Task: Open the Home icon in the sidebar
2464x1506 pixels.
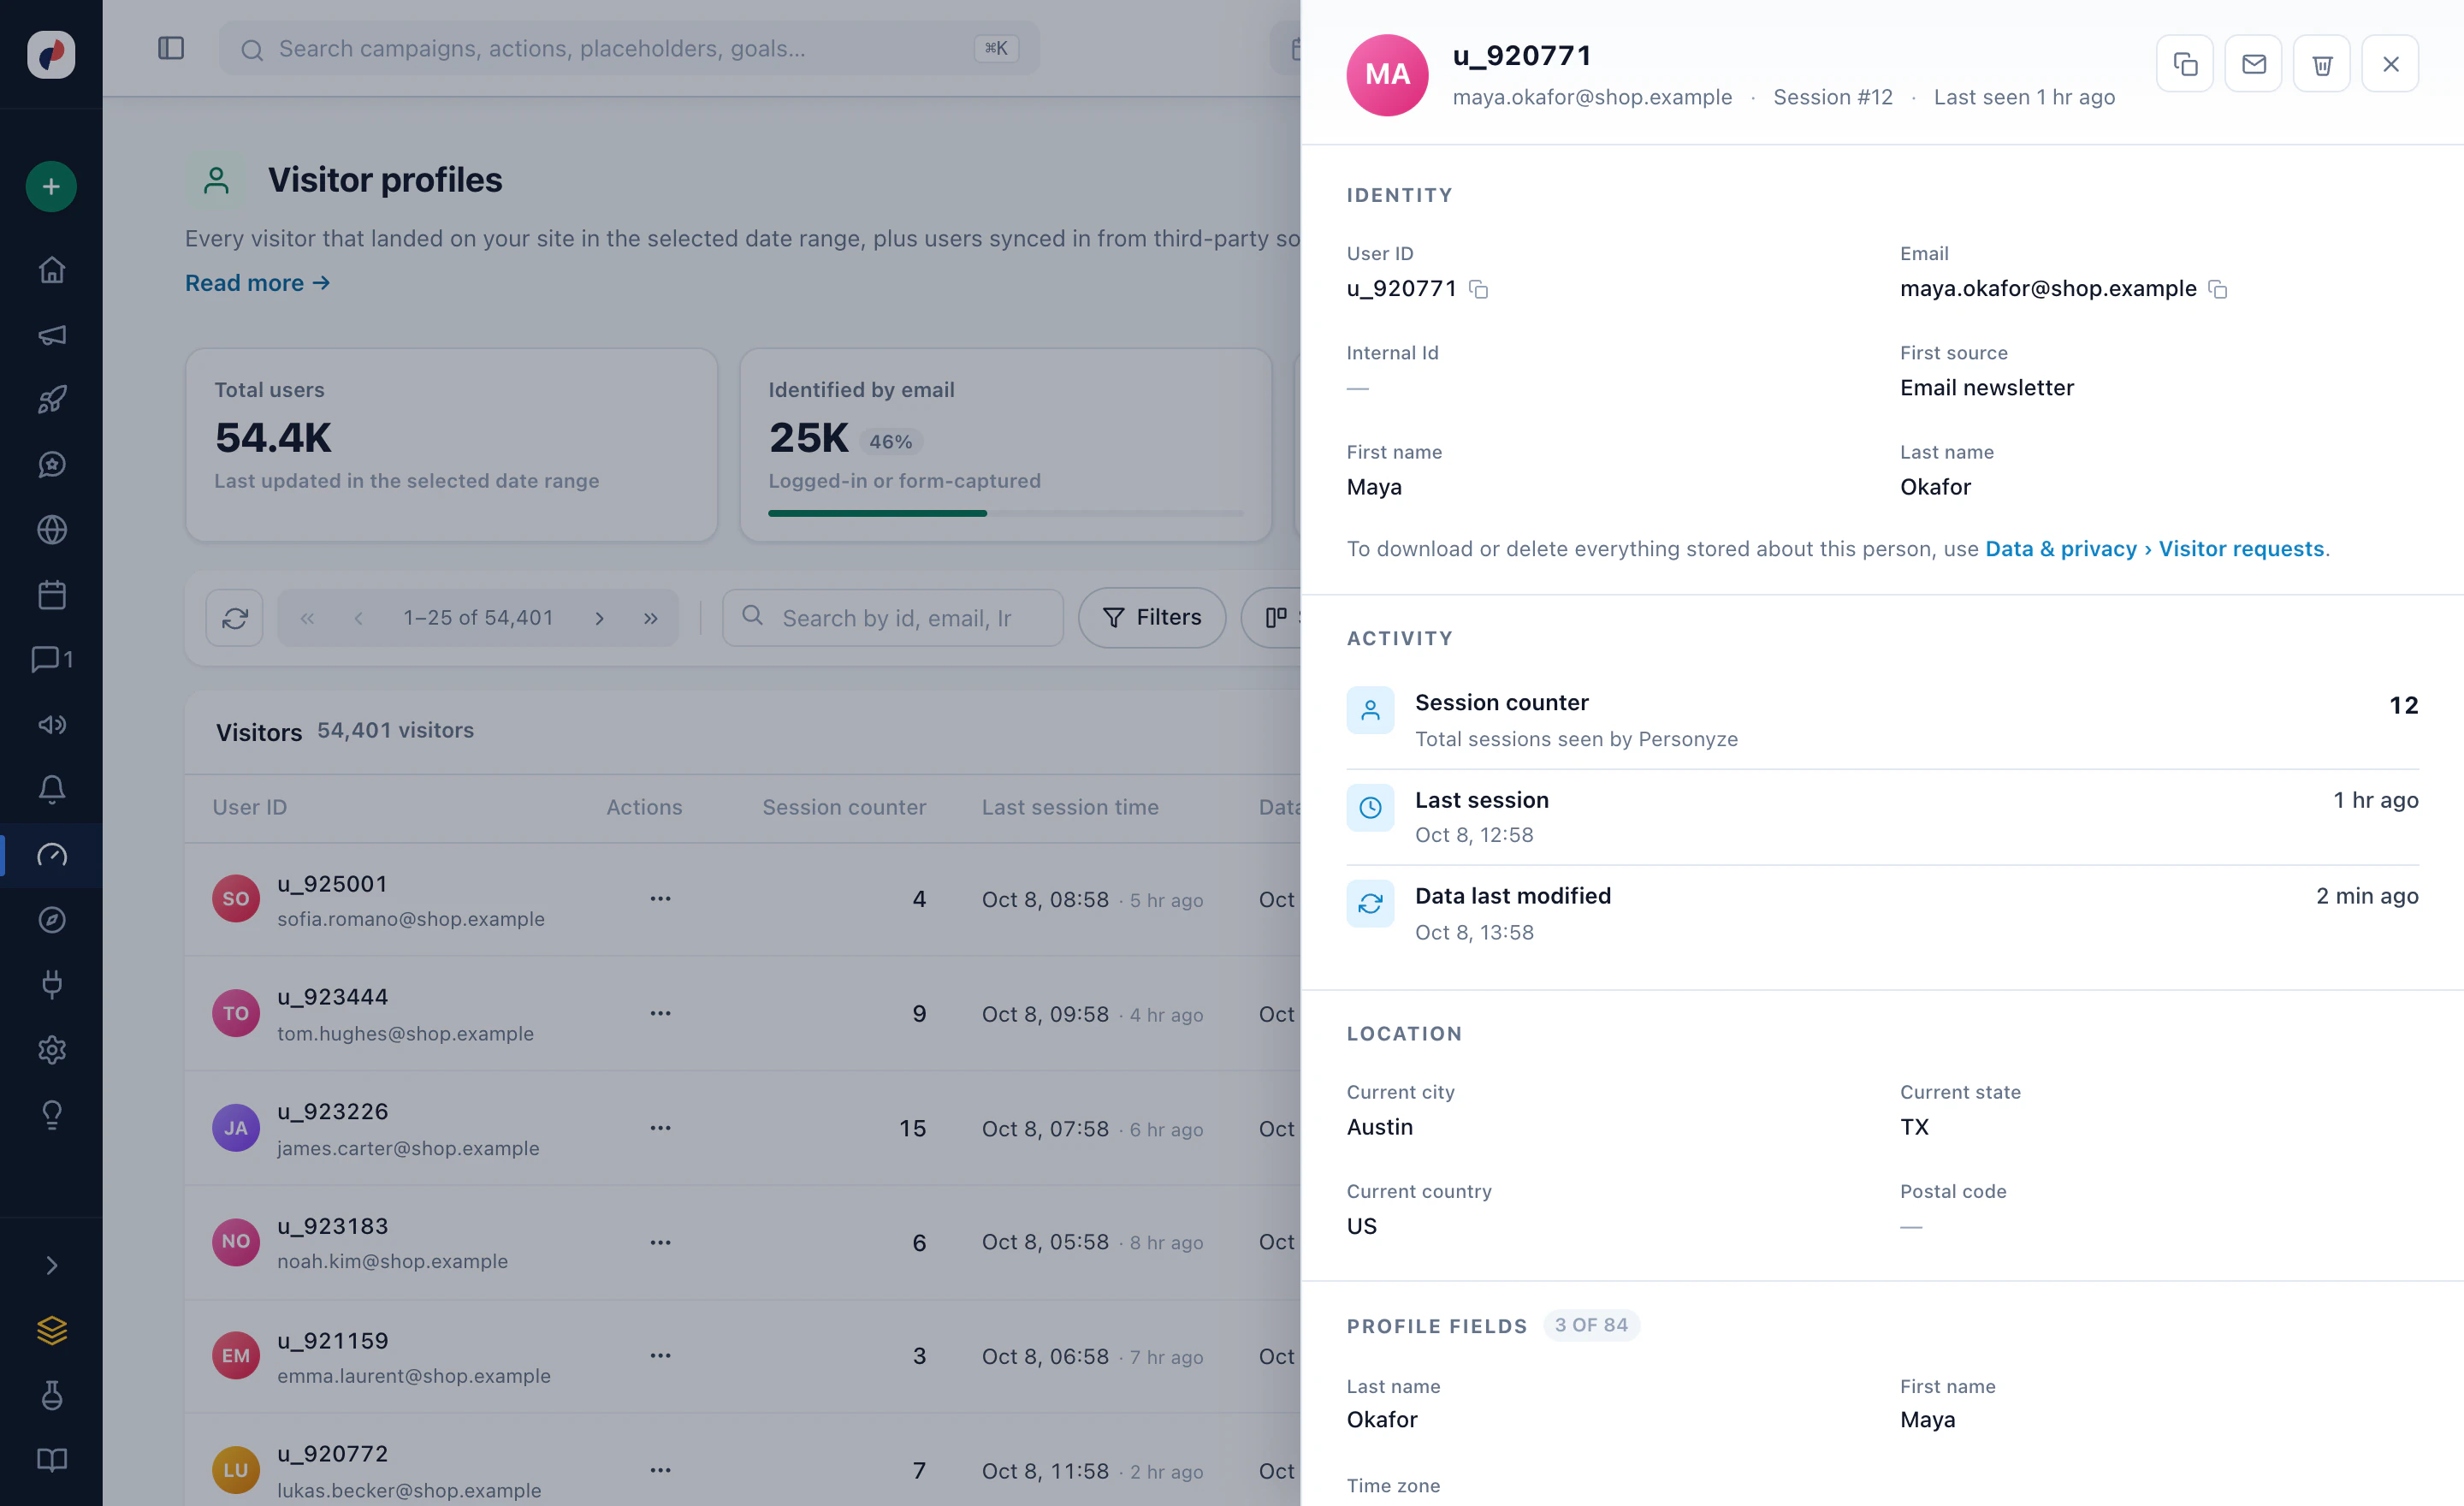Action: pyautogui.click(x=51, y=270)
